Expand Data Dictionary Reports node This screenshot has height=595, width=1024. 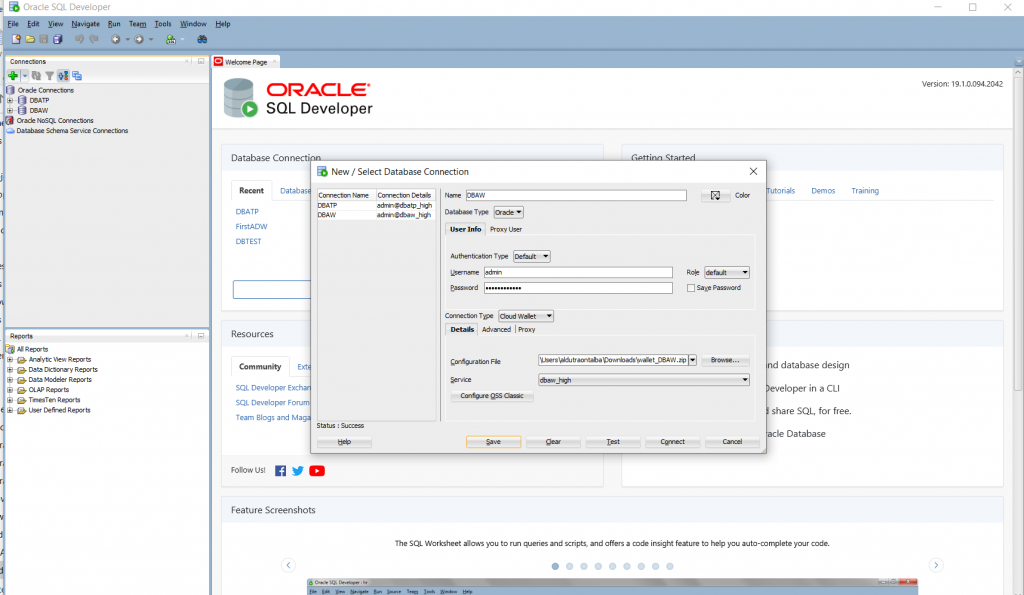coord(10,370)
